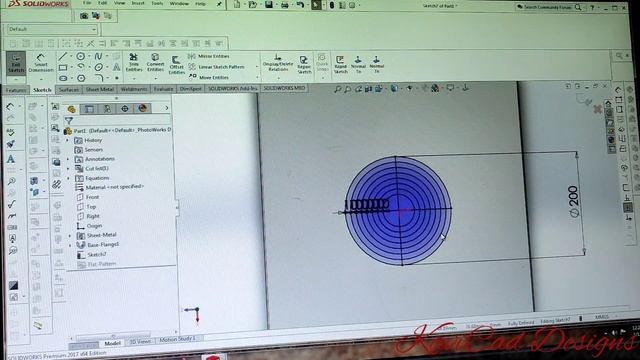The width and height of the screenshot is (640, 360).
Task: Click the Trim Entities tool
Action: [x=133, y=62]
